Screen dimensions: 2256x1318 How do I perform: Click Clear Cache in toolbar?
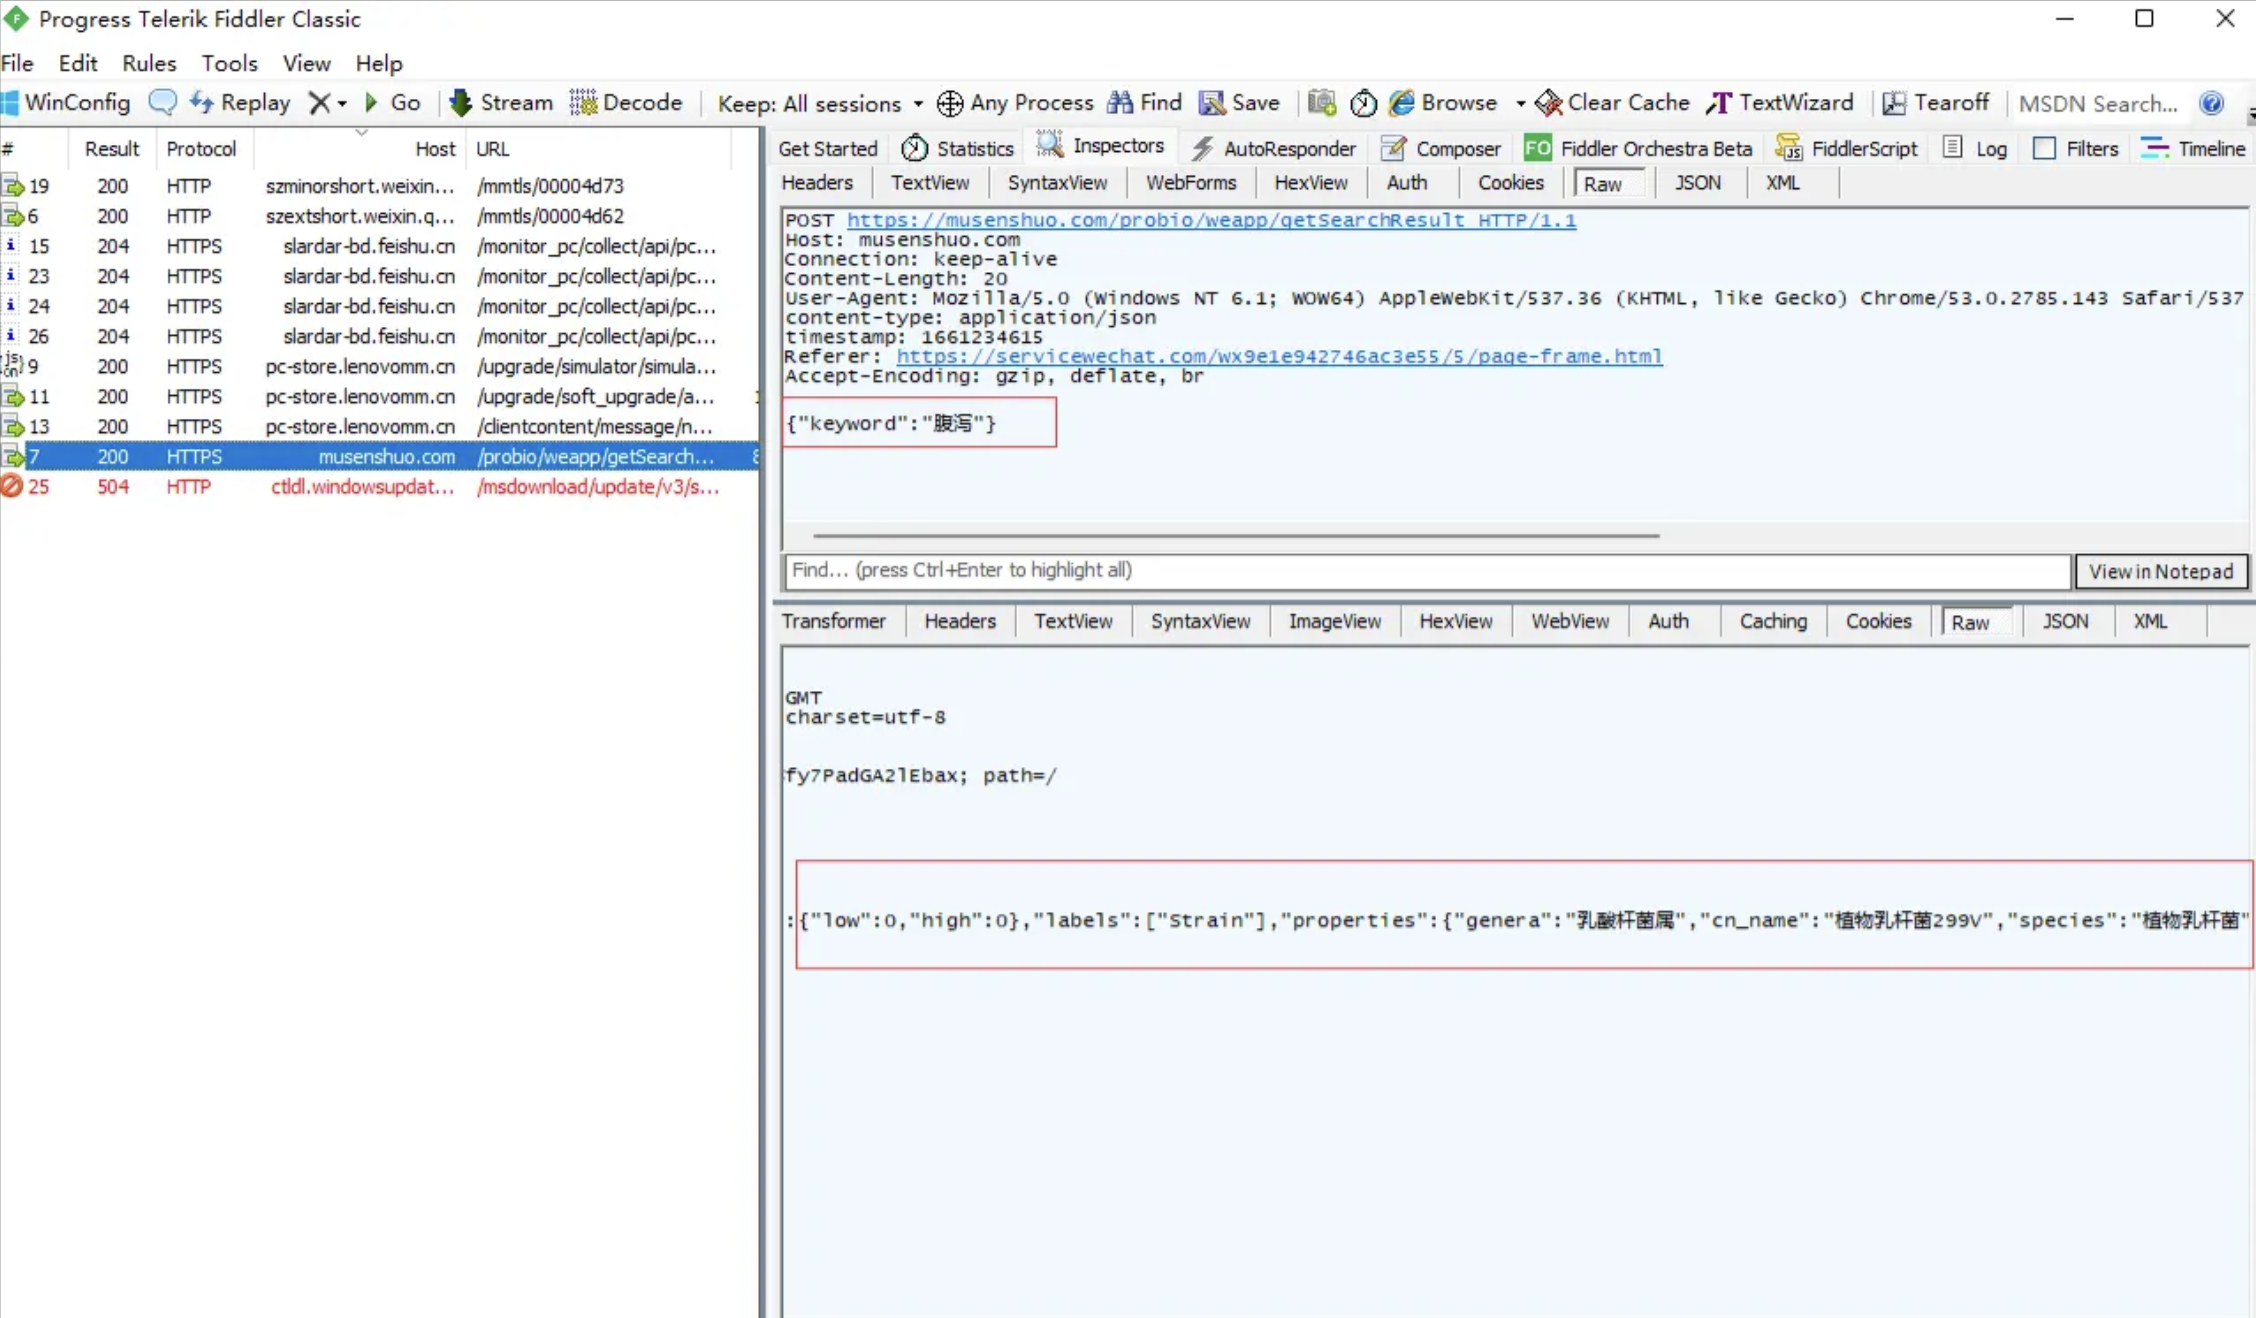tap(1612, 103)
